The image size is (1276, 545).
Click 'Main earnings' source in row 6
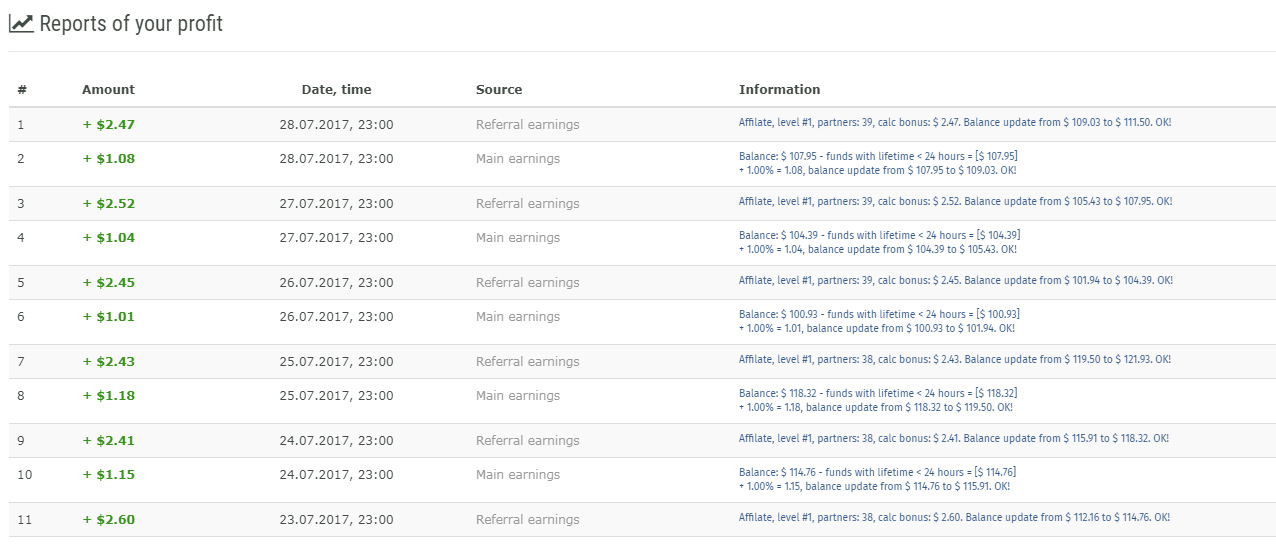pyautogui.click(x=518, y=317)
